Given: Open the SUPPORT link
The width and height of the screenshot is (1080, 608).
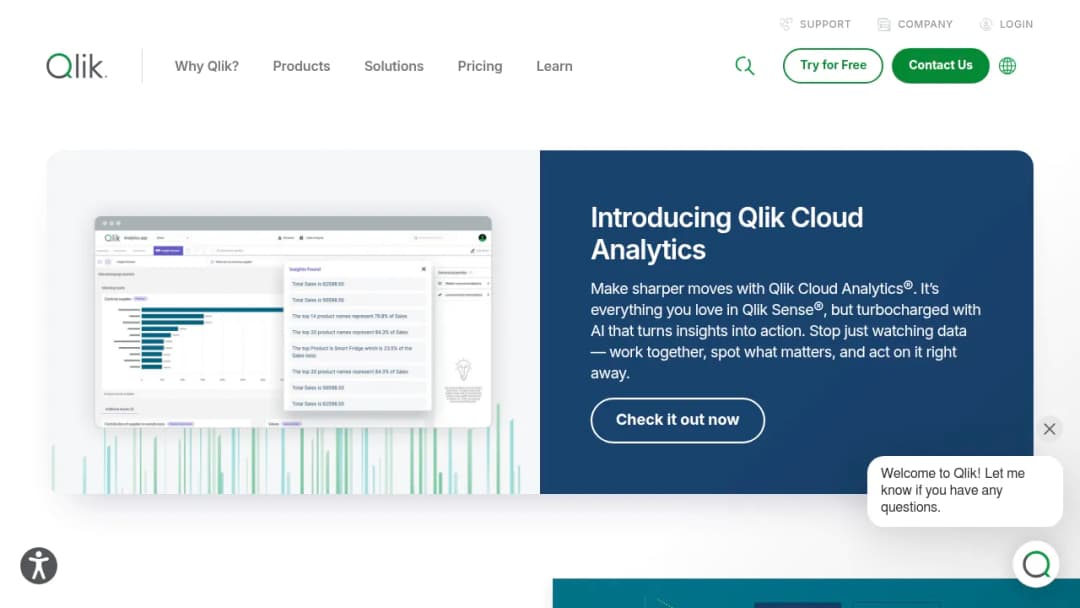Looking at the screenshot, I should tap(825, 24).
